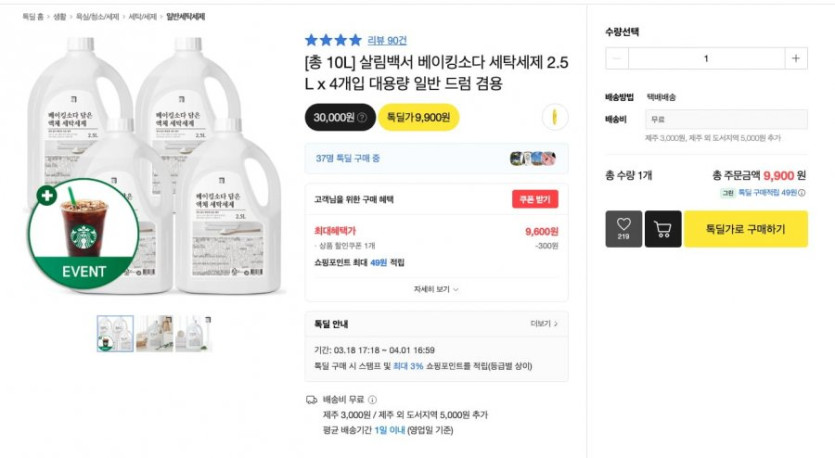Increase quantity with the plus button

click(x=795, y=58)
